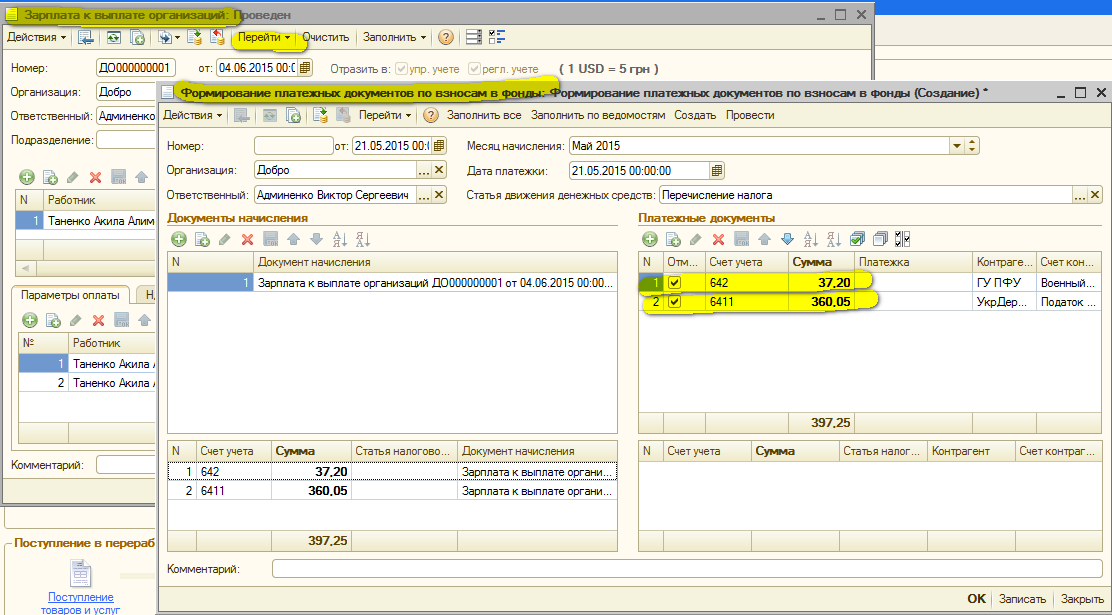Toggle checkbox in row with account 642
1112x615 pixels.
(x=674, y=282)
